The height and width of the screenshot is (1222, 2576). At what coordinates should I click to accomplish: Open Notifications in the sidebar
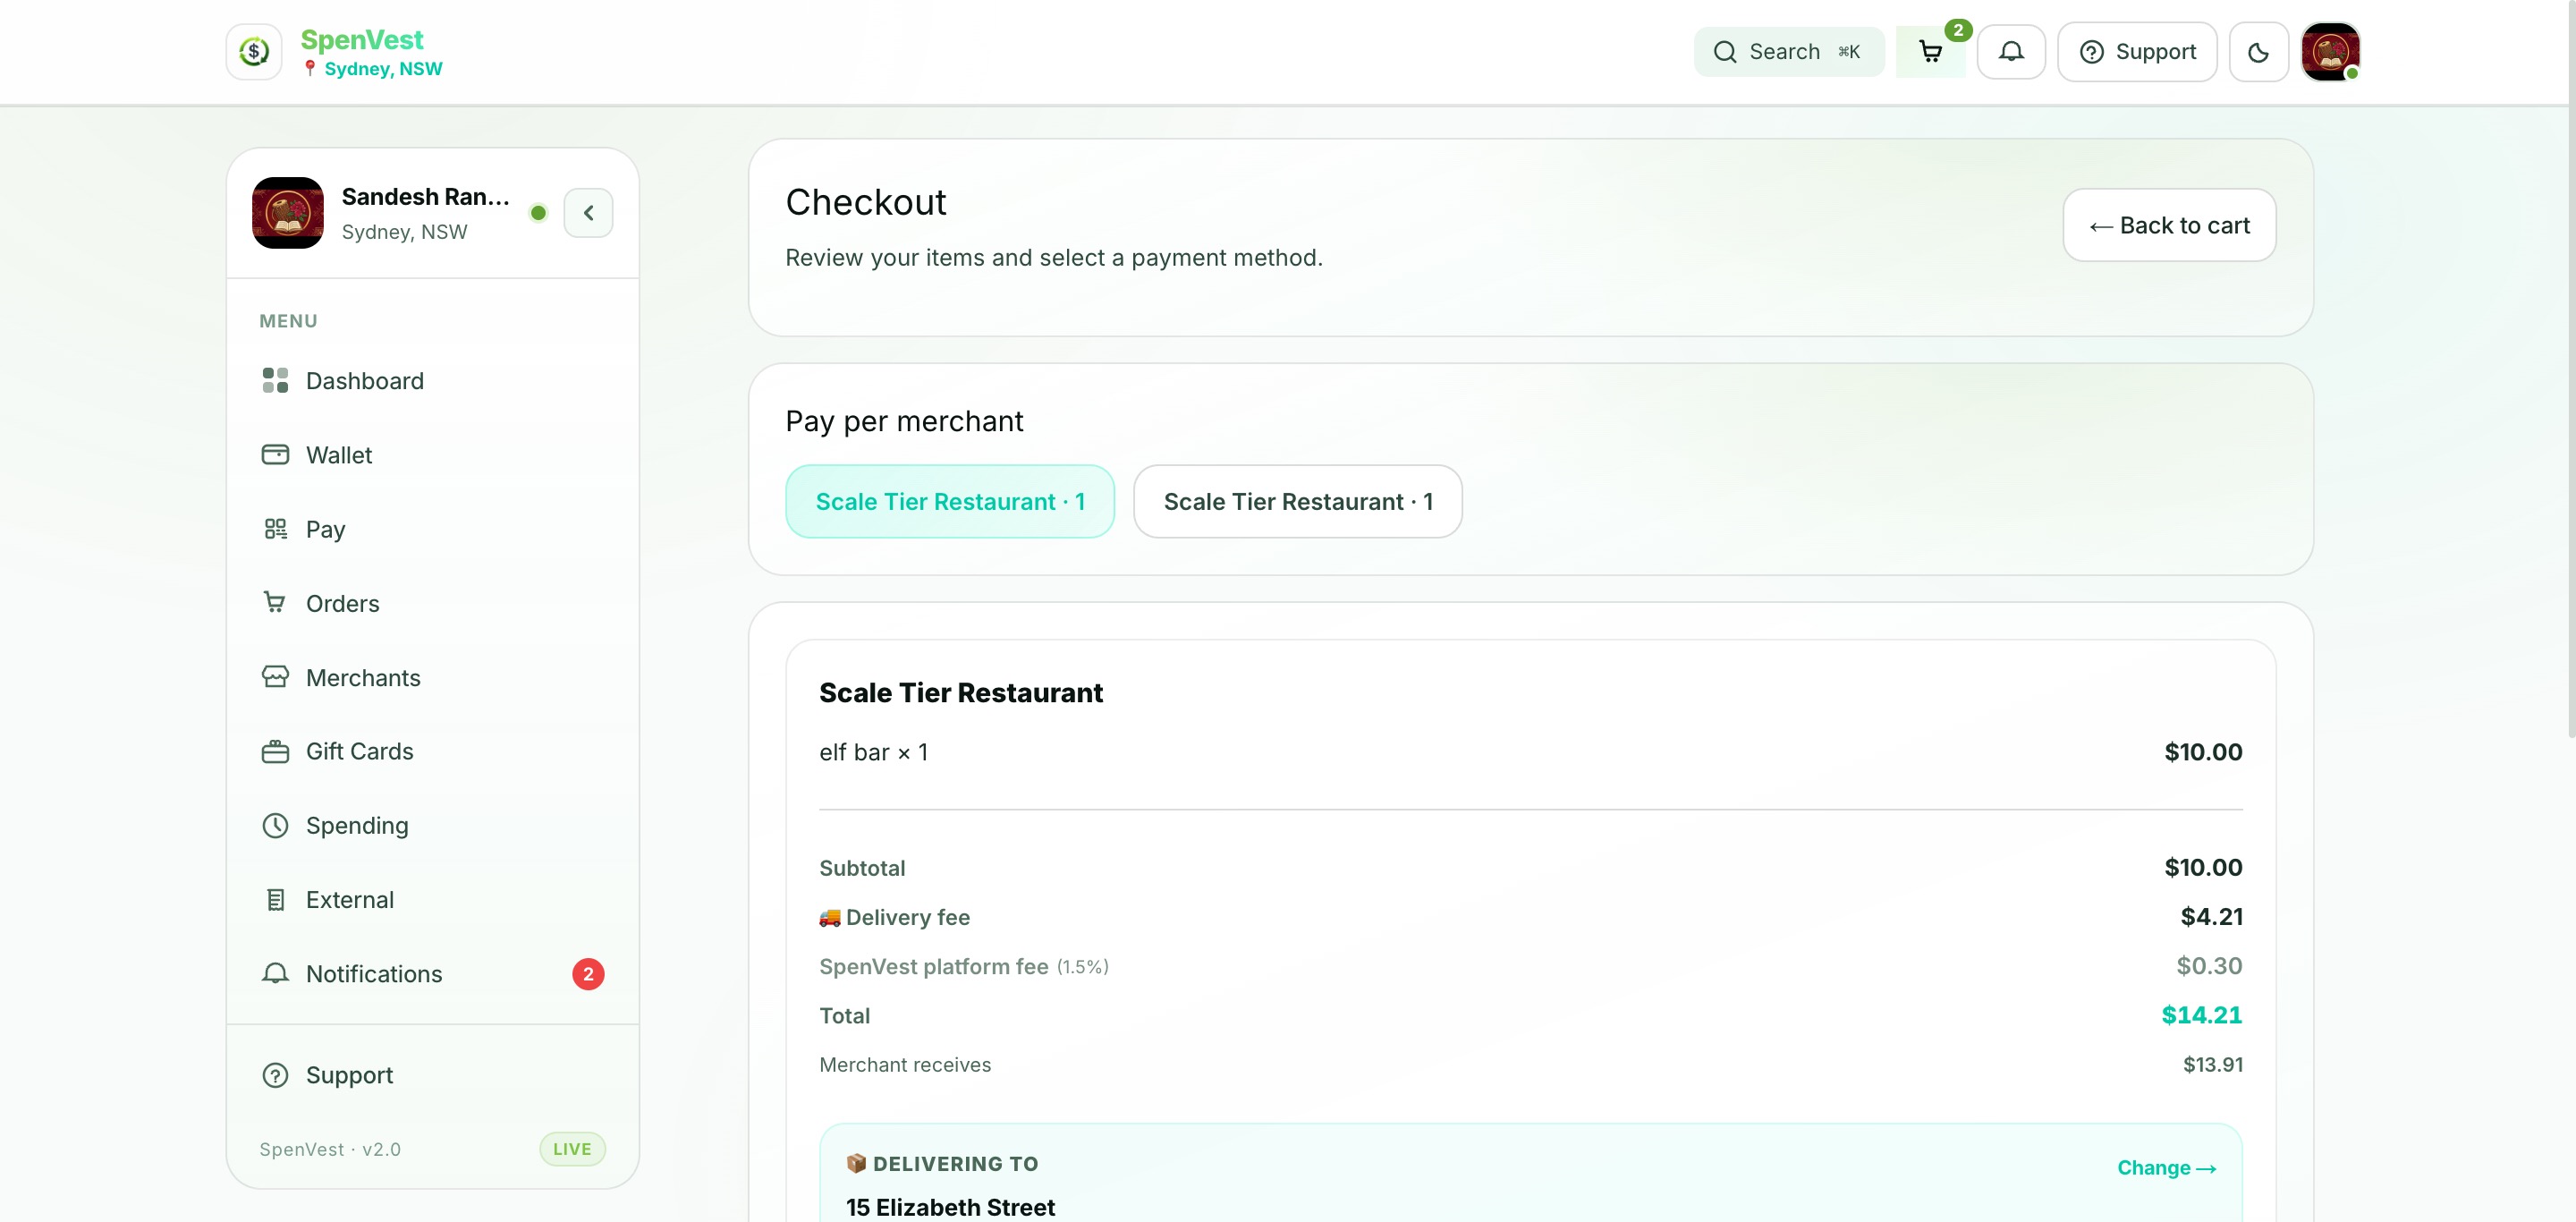pos(432,974)
